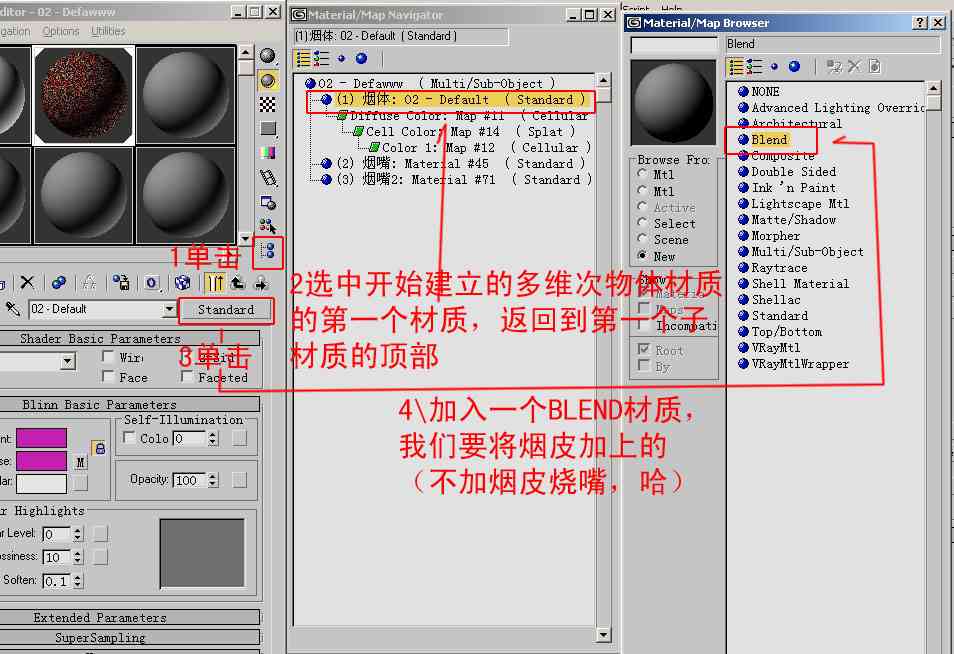Open the Utilities menu in Material Editor
This screenshot has width=954, height=654.
click(x=108, y=31)
